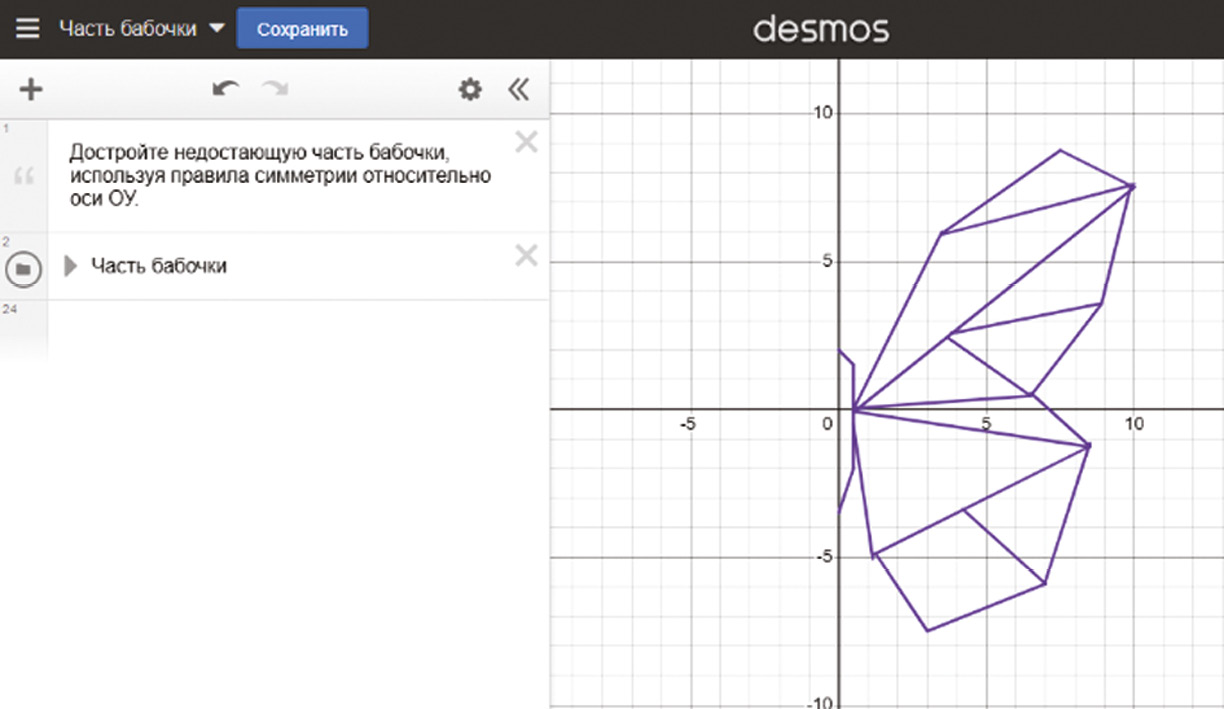Click the Часть бабочки title in header
The height and width of the screenshot is (709, 1224).
(127, 28)
